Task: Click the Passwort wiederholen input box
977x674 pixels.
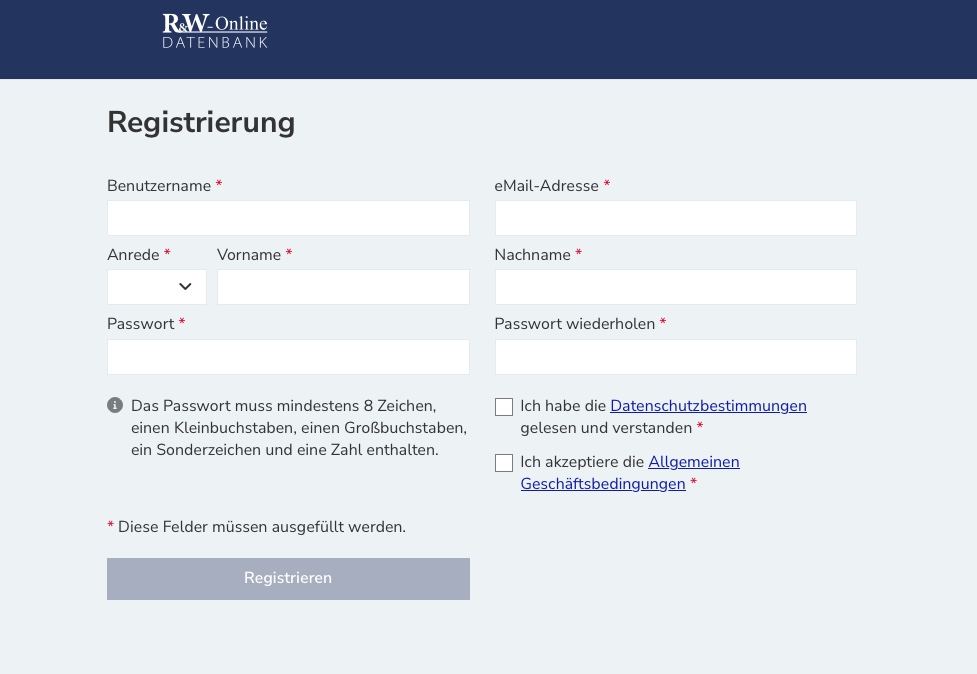Action: point(675,357)
